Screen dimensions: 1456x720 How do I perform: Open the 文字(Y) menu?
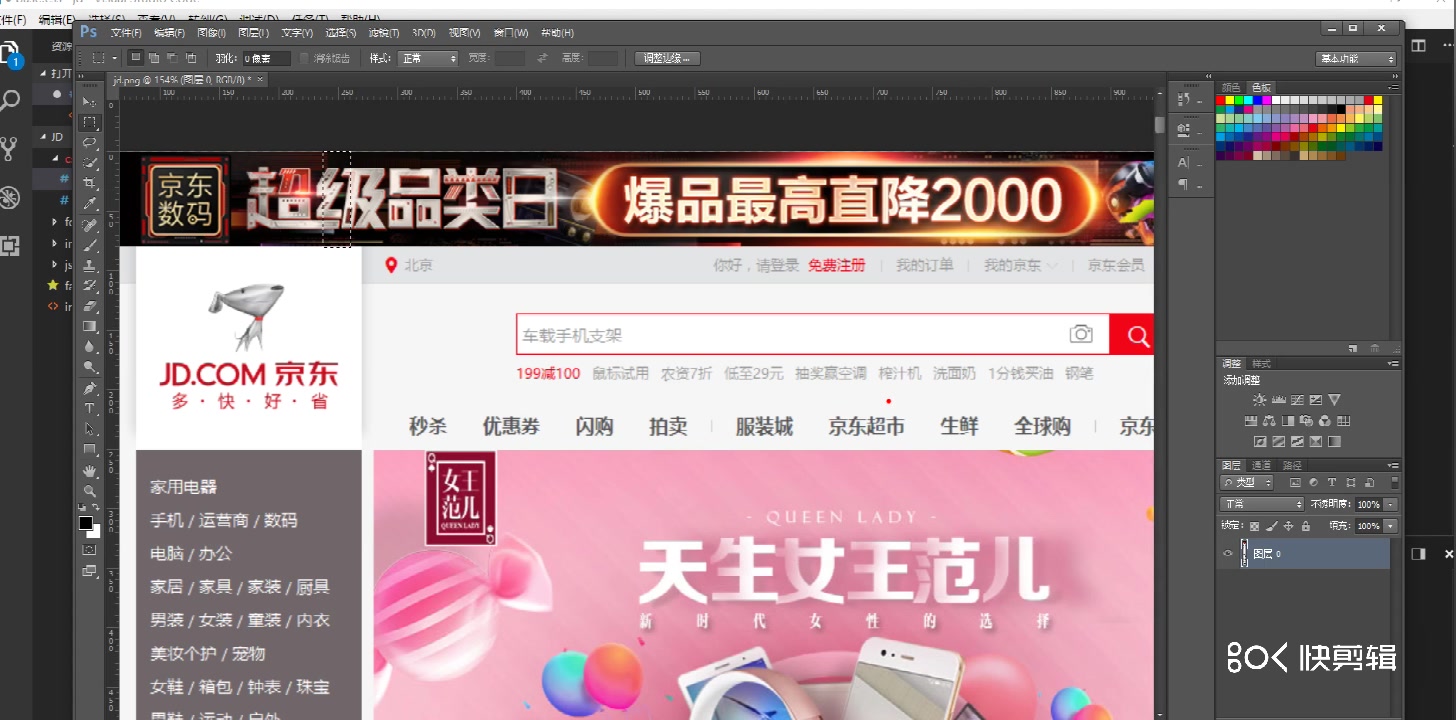[297, 33]
